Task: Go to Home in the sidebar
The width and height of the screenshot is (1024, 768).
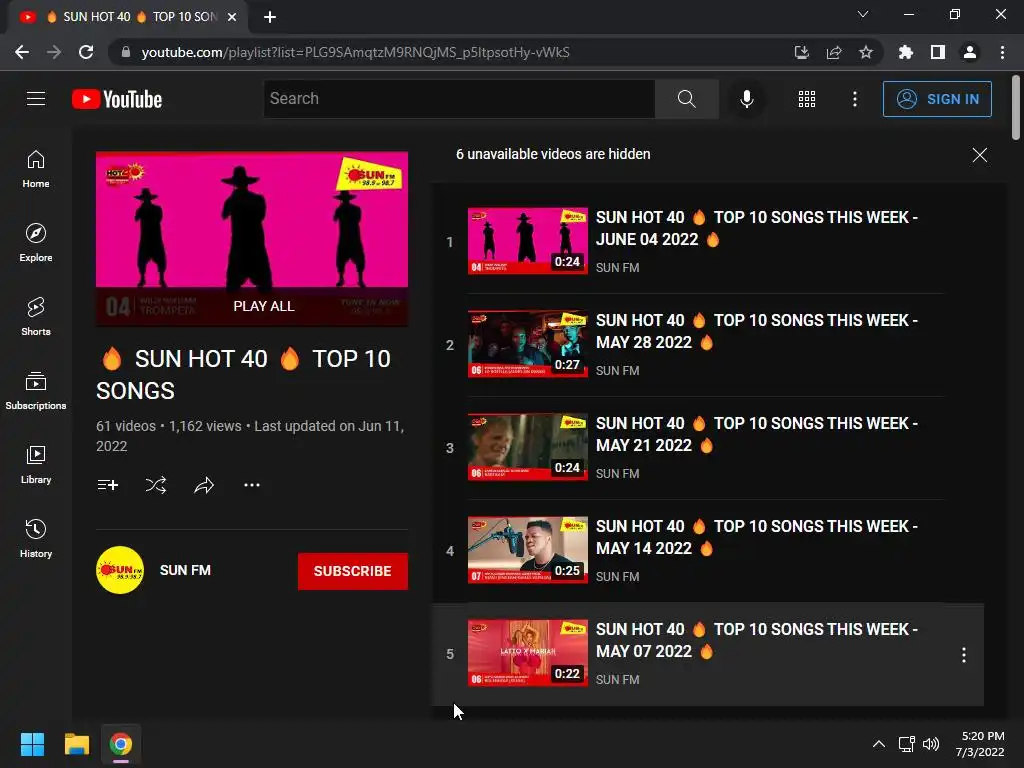Action: [x=36, y=168]
